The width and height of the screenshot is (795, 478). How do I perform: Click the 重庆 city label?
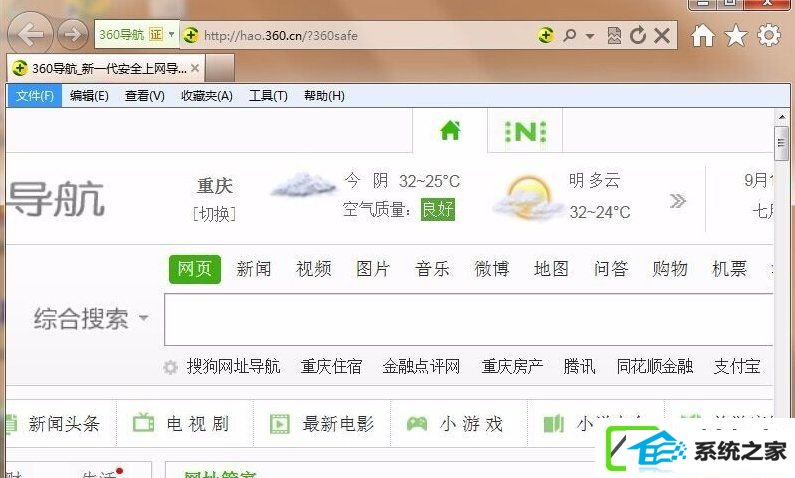point(215,186)
